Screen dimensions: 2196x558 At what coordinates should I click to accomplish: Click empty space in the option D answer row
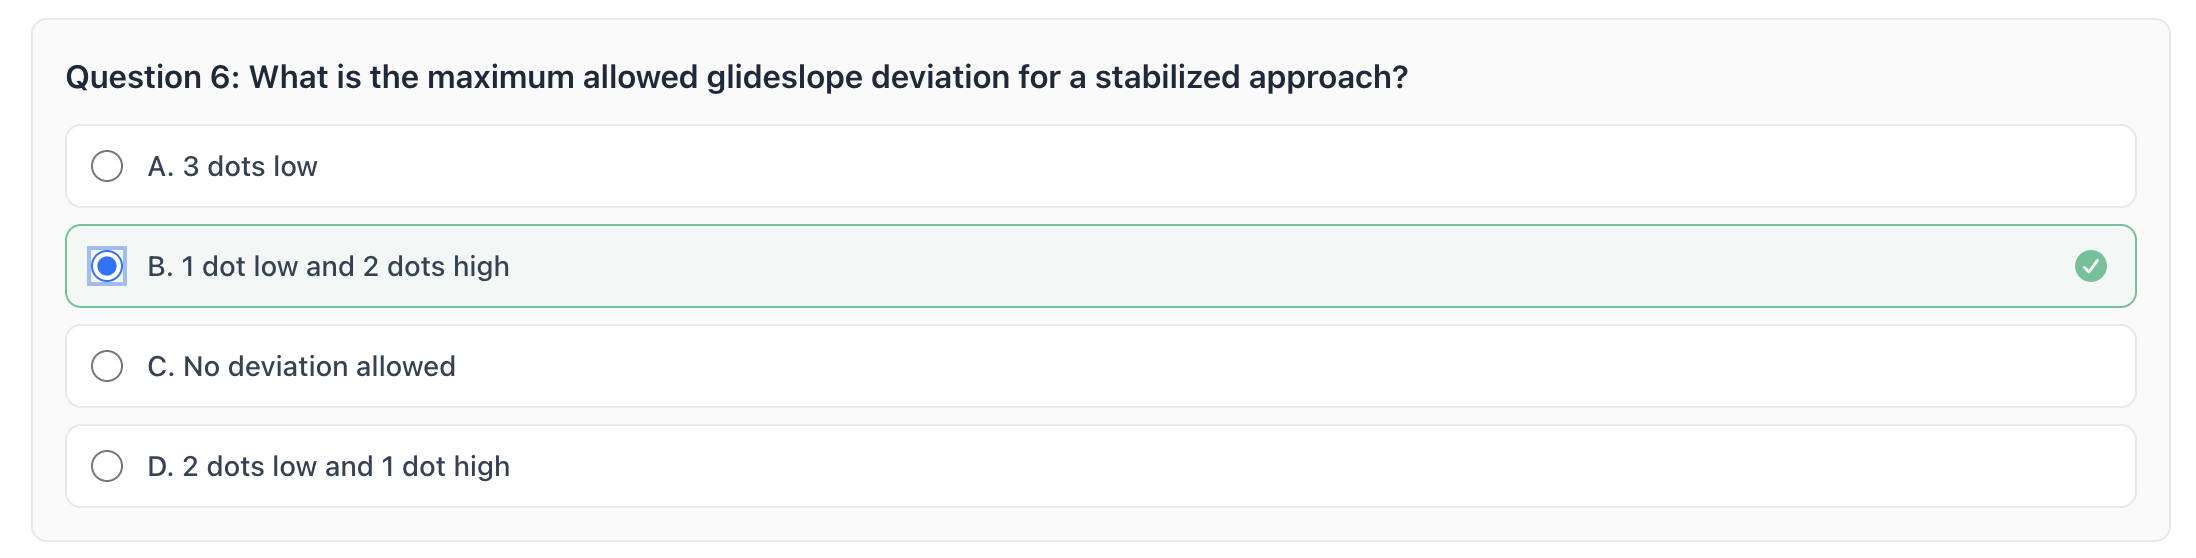1200,466
